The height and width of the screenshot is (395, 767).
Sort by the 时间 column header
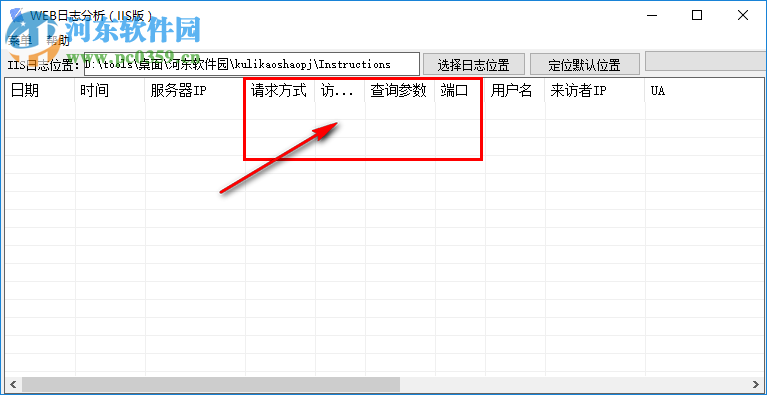tap(110, 90)
